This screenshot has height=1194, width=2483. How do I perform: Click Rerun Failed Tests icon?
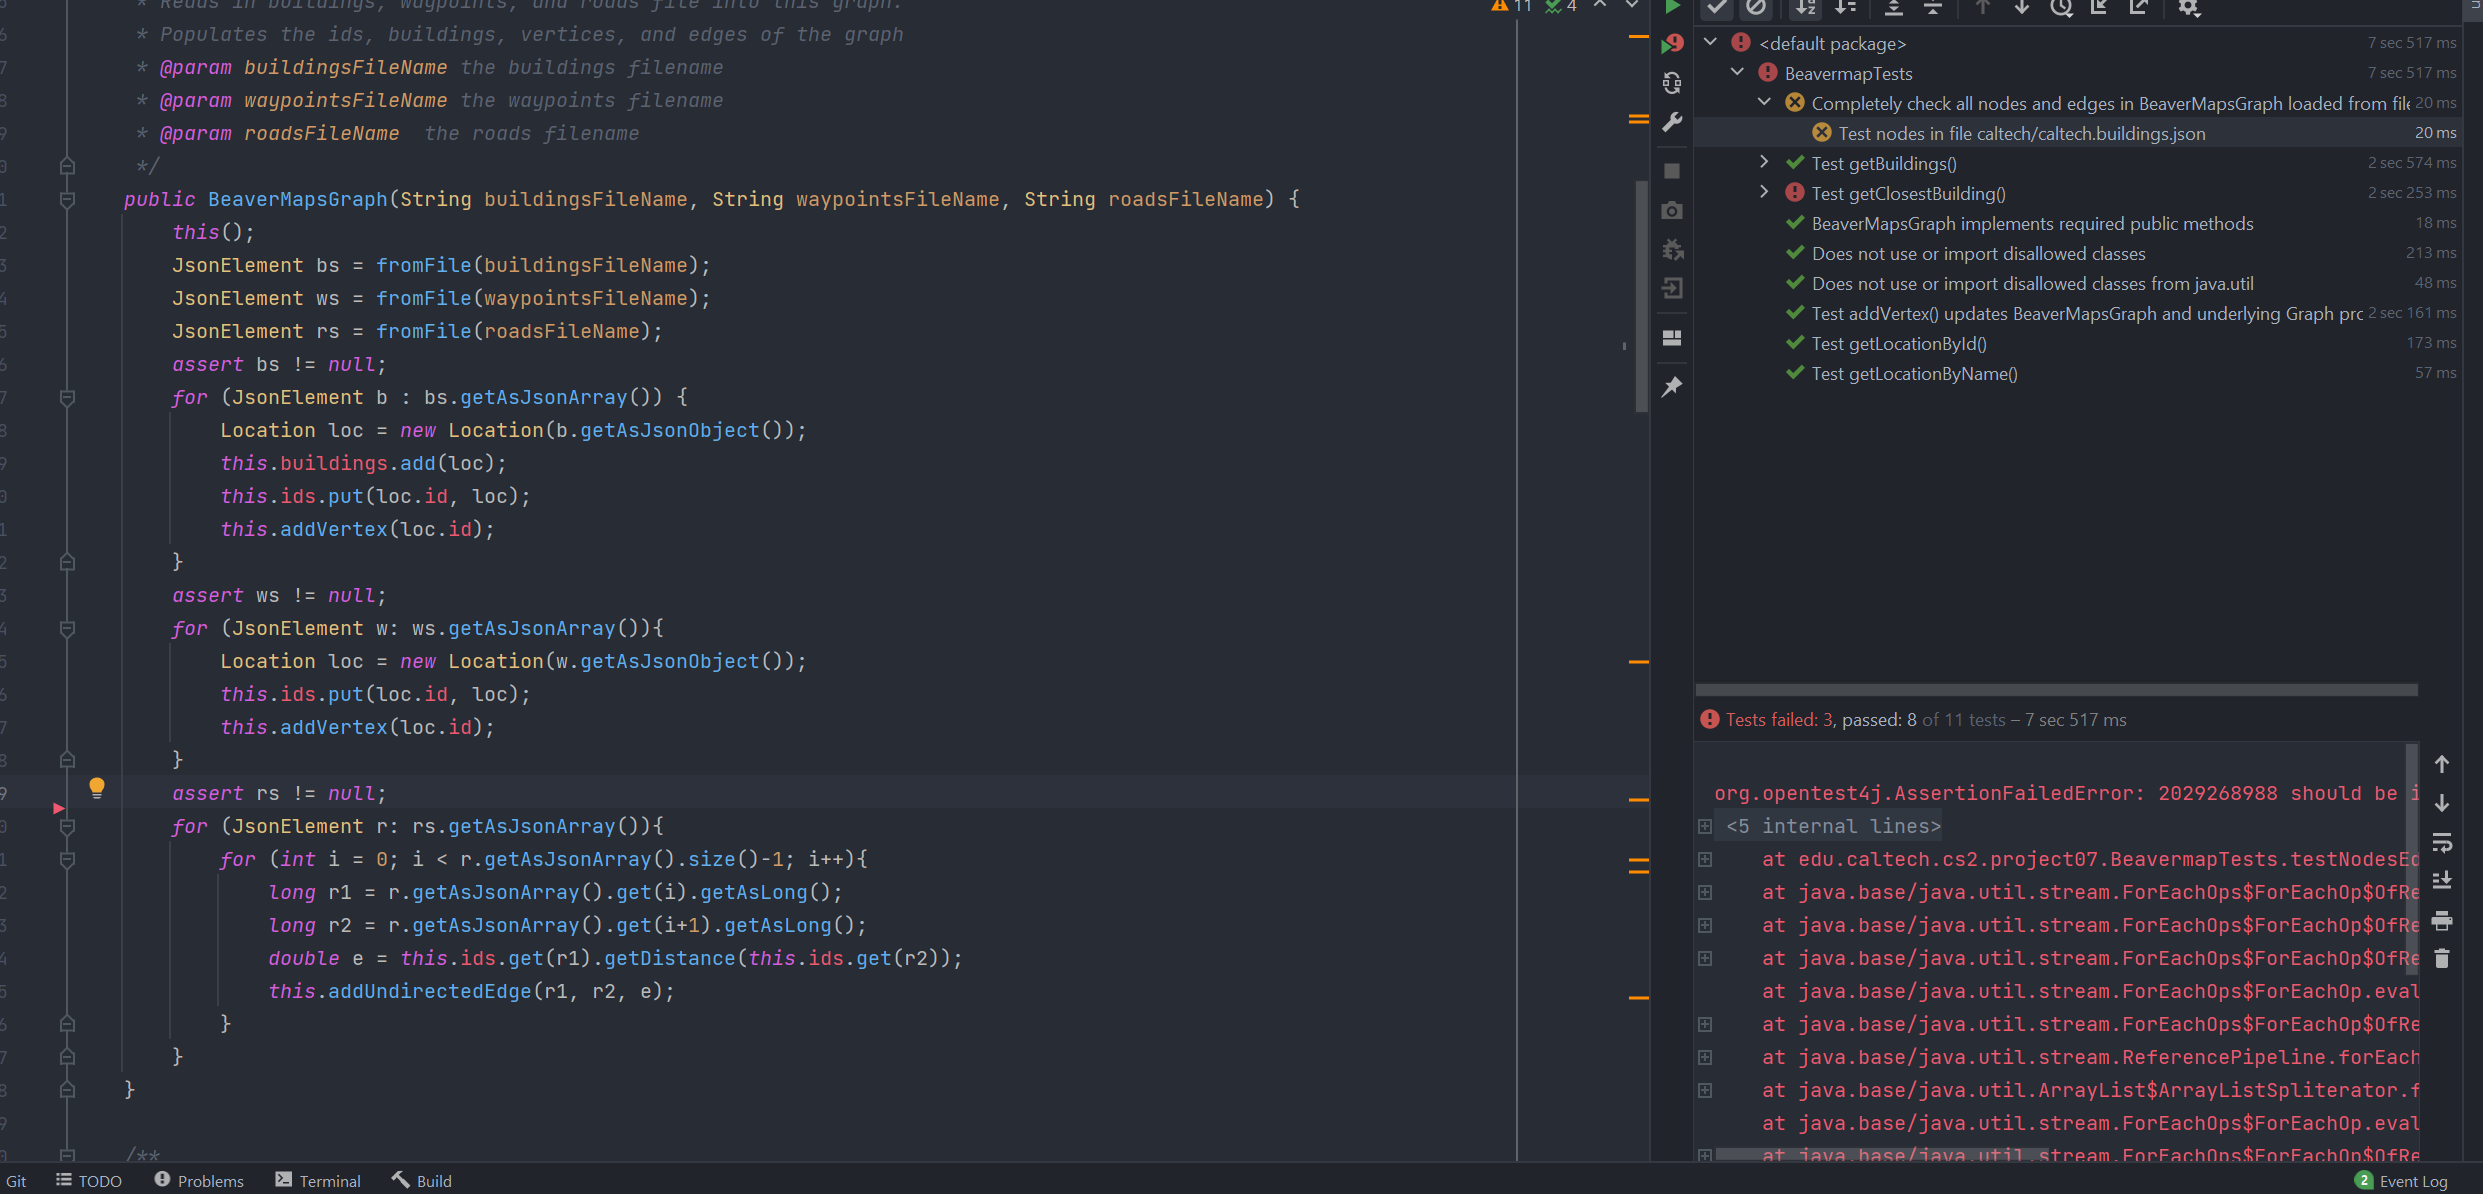(x=1672, y=44)
